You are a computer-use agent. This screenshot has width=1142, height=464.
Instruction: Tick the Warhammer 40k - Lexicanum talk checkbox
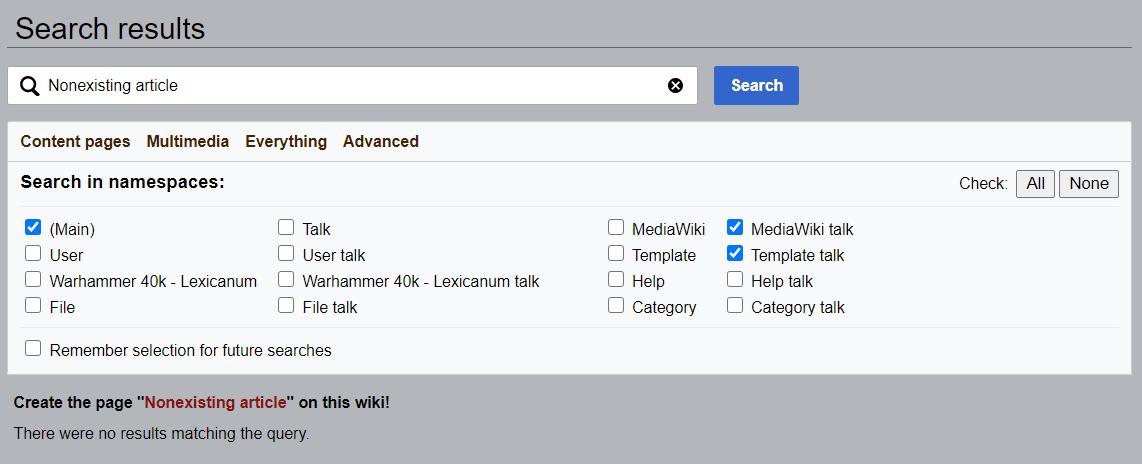pyautogui.click(x=287, y=280)
